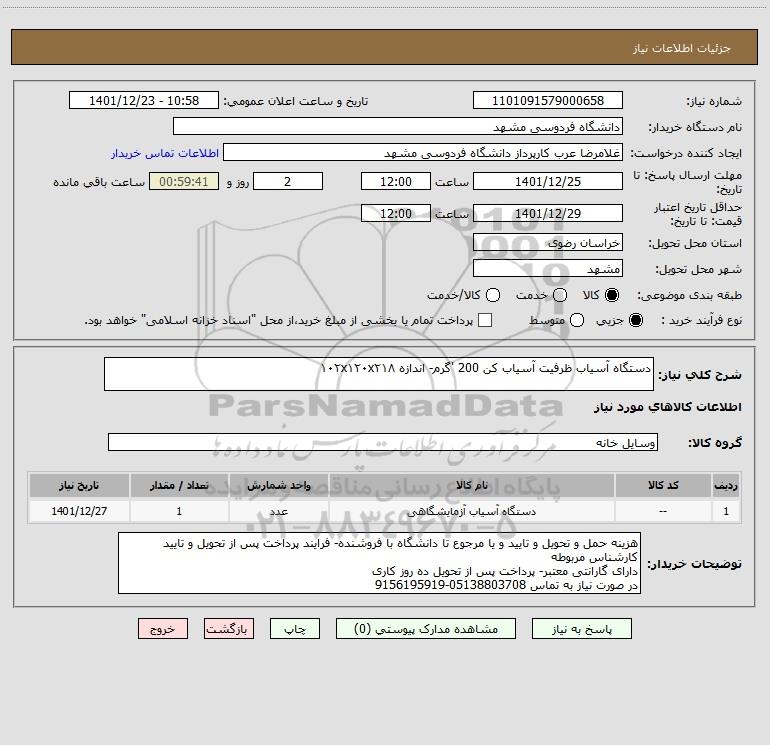Image resolution: width=770 pixels, height=745 pixels.
Task: Click the price validity date 1401/12/29
Action: 548,213
